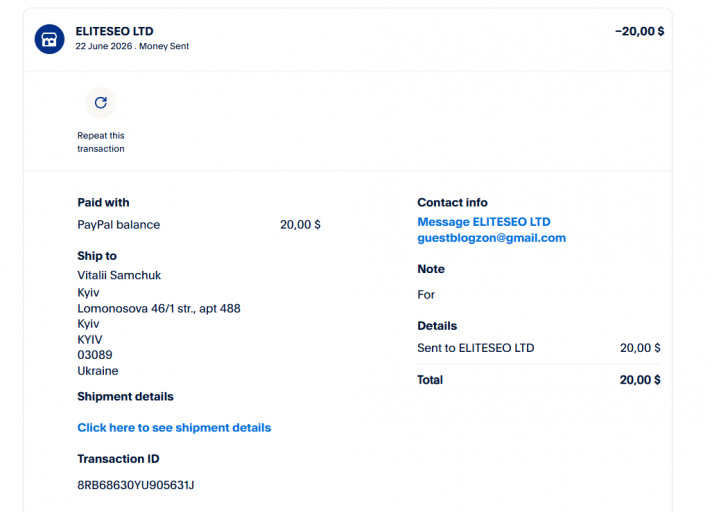Click the ELITESEO LTD header title
728x512 pixels.
[114, 31]
